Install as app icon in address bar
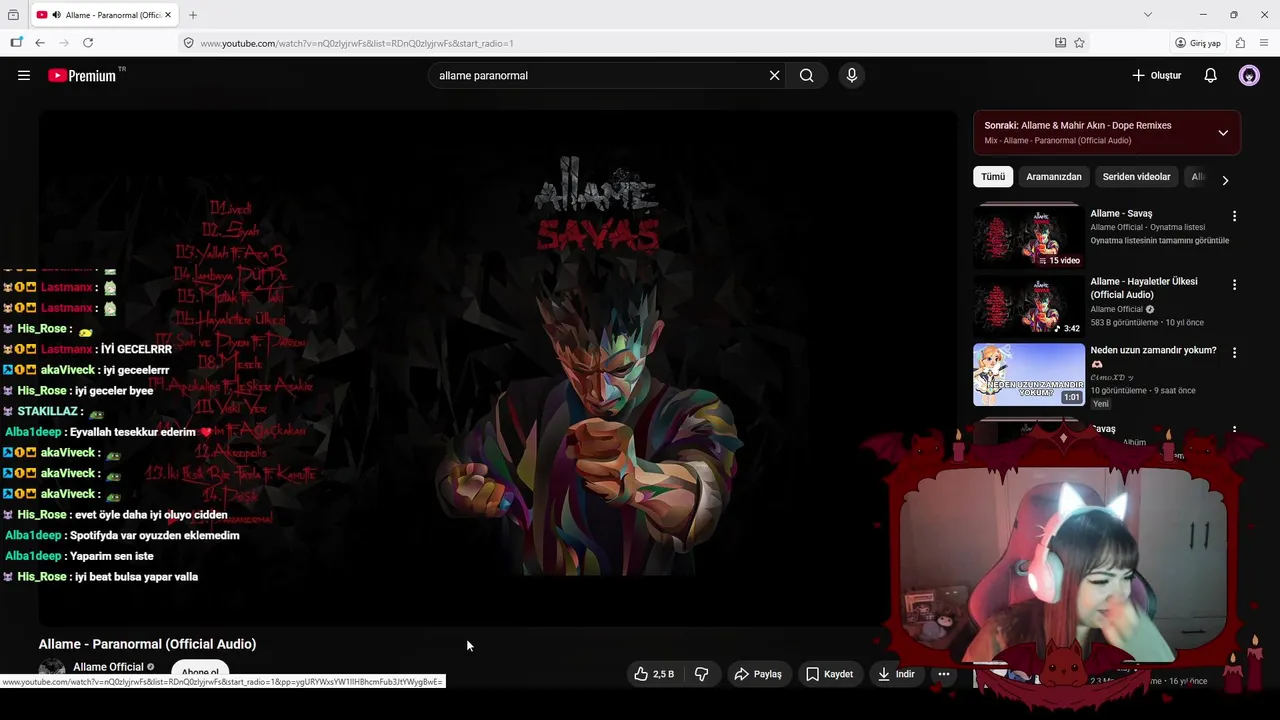The image size is (1280, 720). tap(1060, 43)
